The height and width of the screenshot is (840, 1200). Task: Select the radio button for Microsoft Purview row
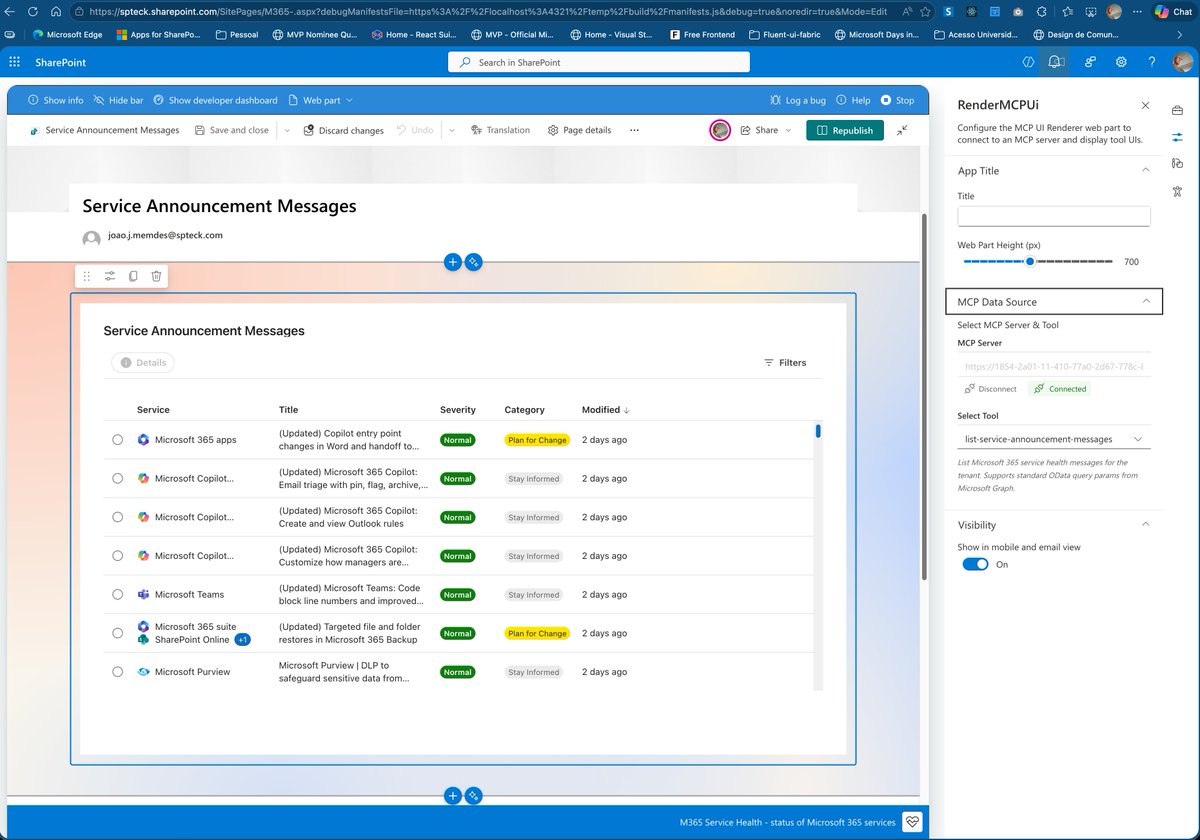(x=117, y=672)
